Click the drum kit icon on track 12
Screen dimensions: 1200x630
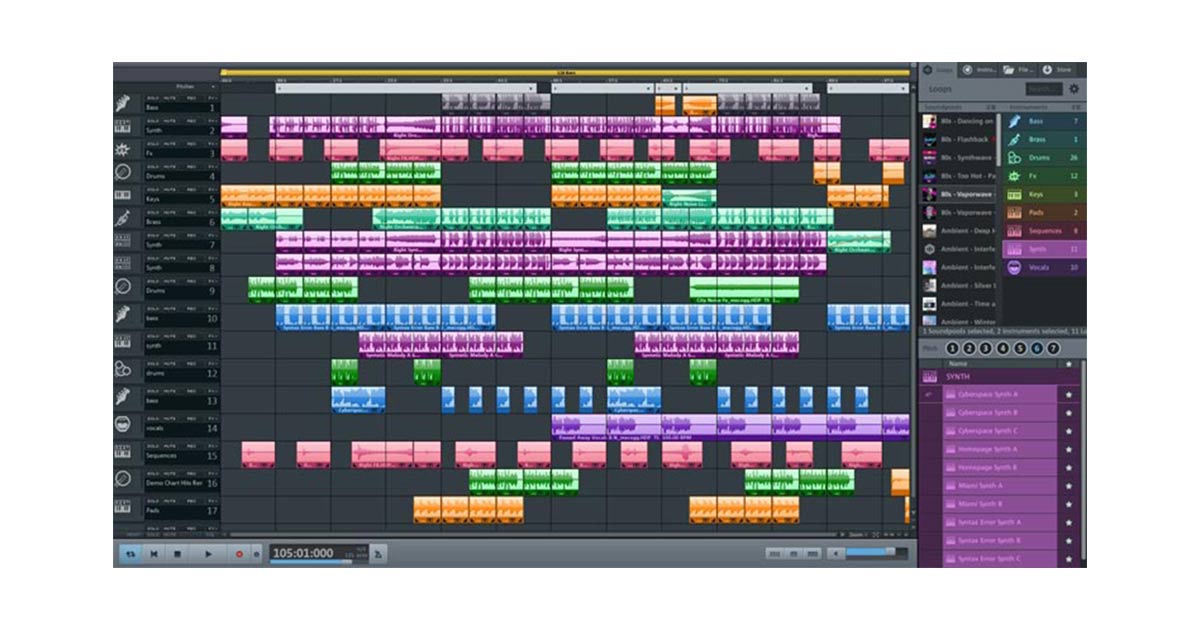(x=123, y=369)
